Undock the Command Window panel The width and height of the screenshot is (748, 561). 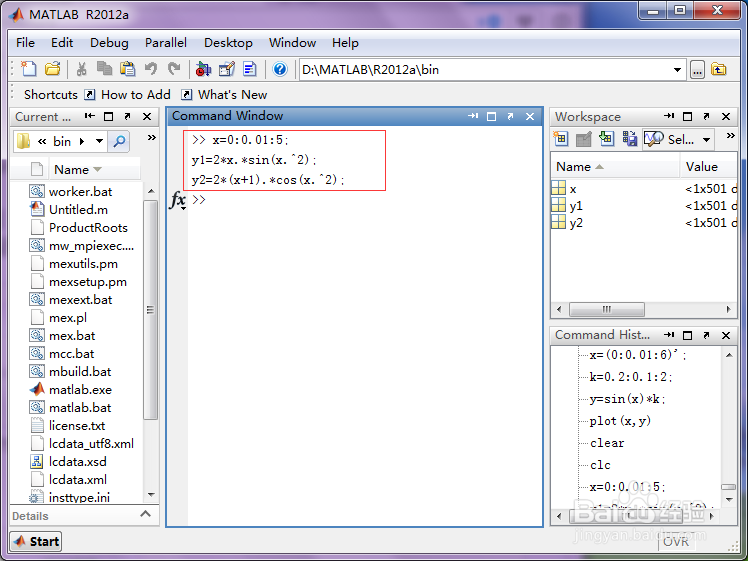pyautogui.click(x=510, y=116)
